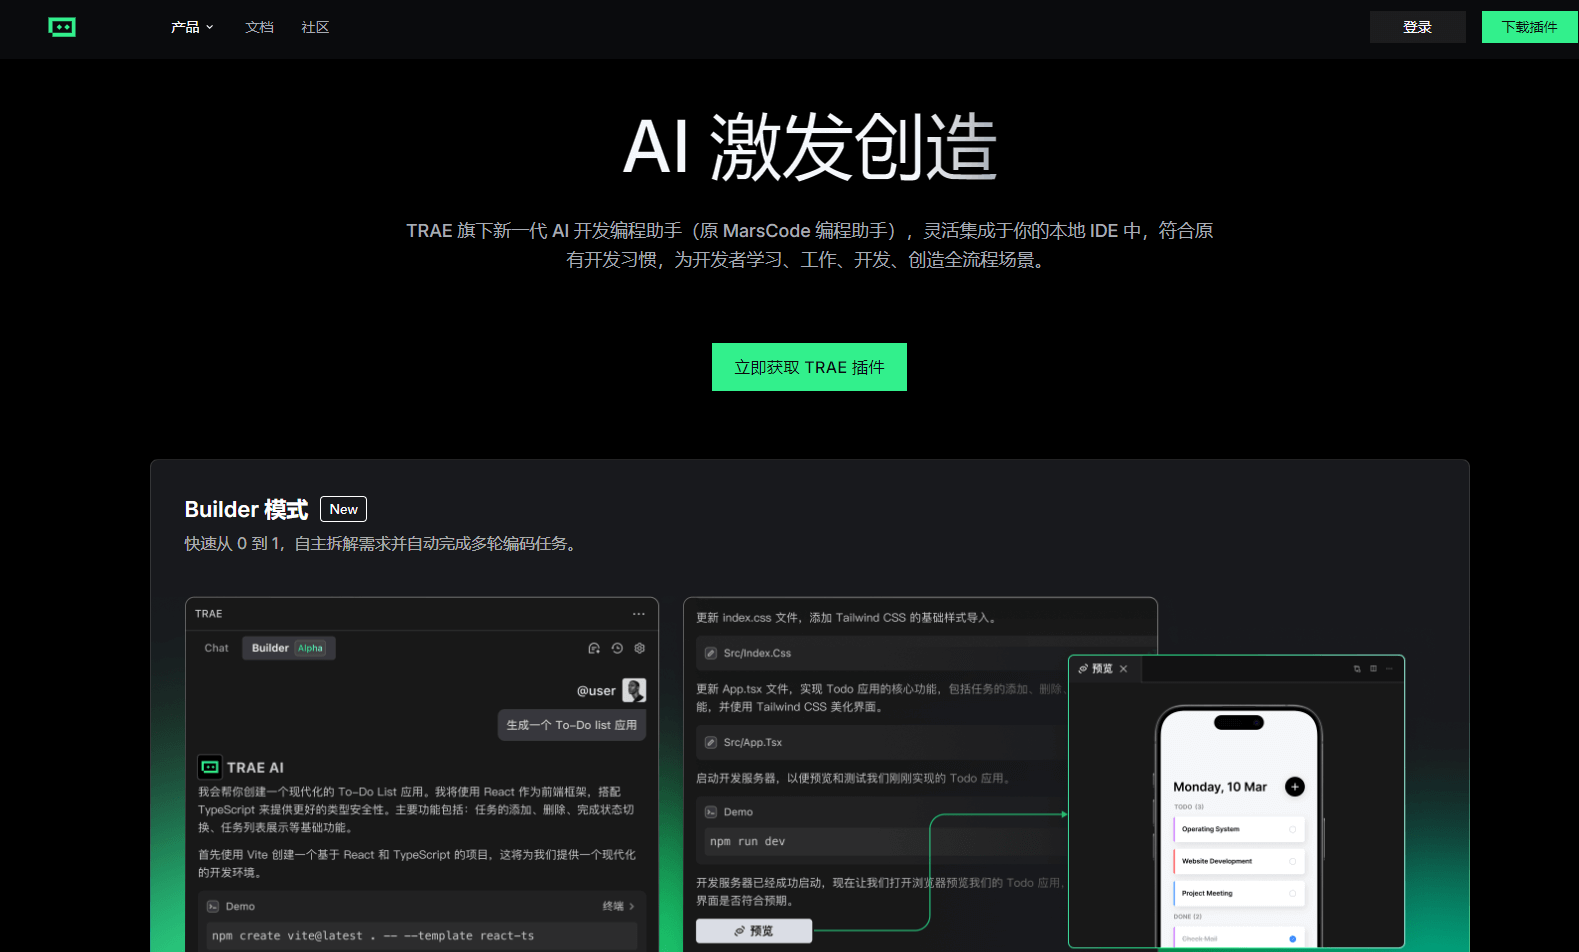Check the Website Development task circle
Image resolution: width=1579 pixels, height=952 pixels.
click(x=1292, y=861)
